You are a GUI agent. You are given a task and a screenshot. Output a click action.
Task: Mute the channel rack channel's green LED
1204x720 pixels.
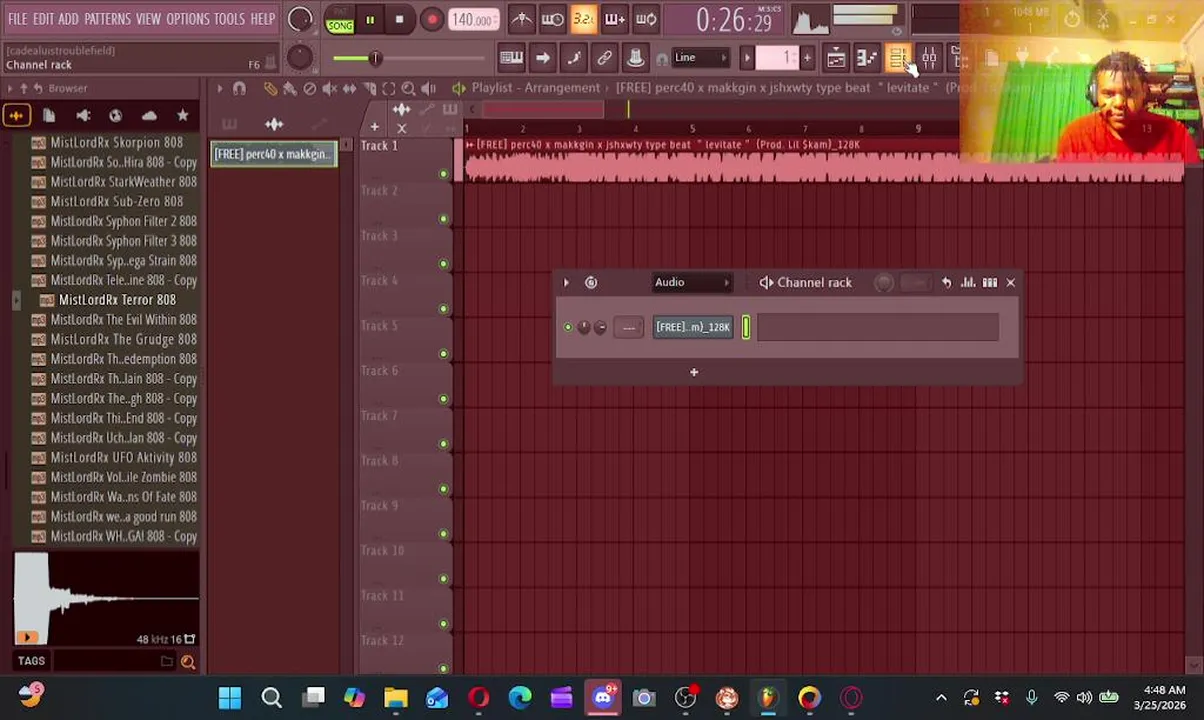[568, 327]
